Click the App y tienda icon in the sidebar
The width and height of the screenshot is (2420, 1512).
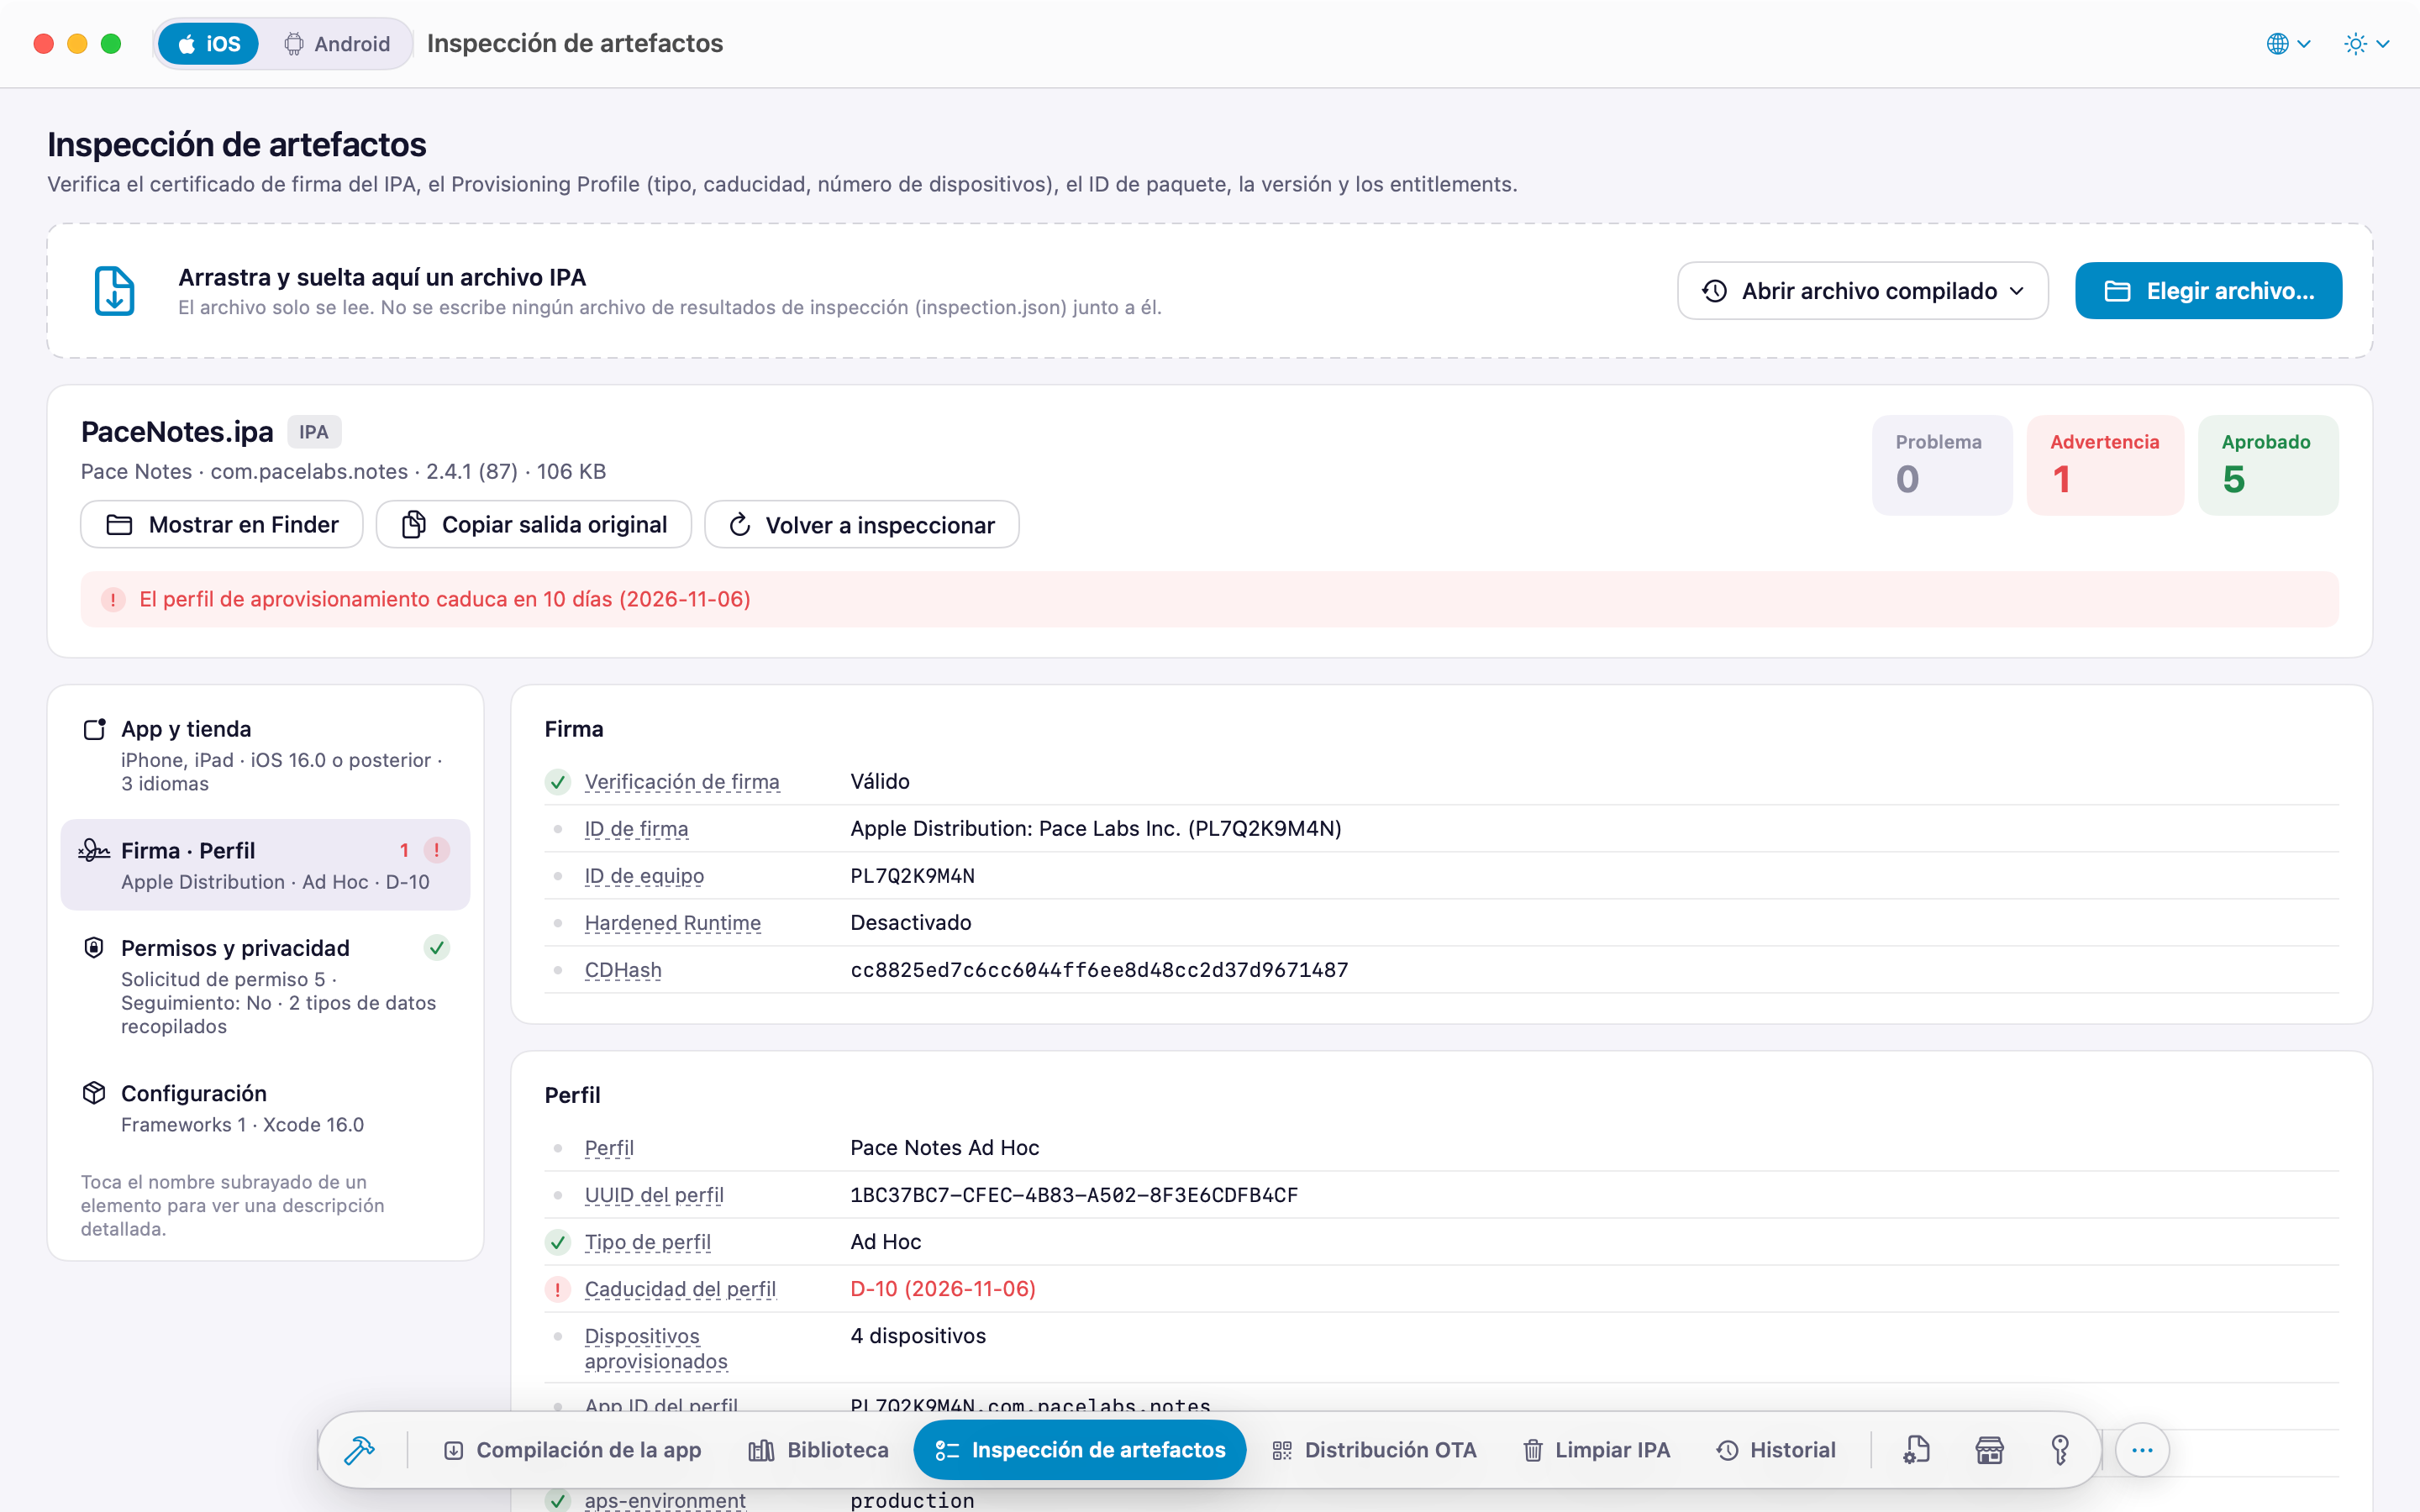(94, 729)
